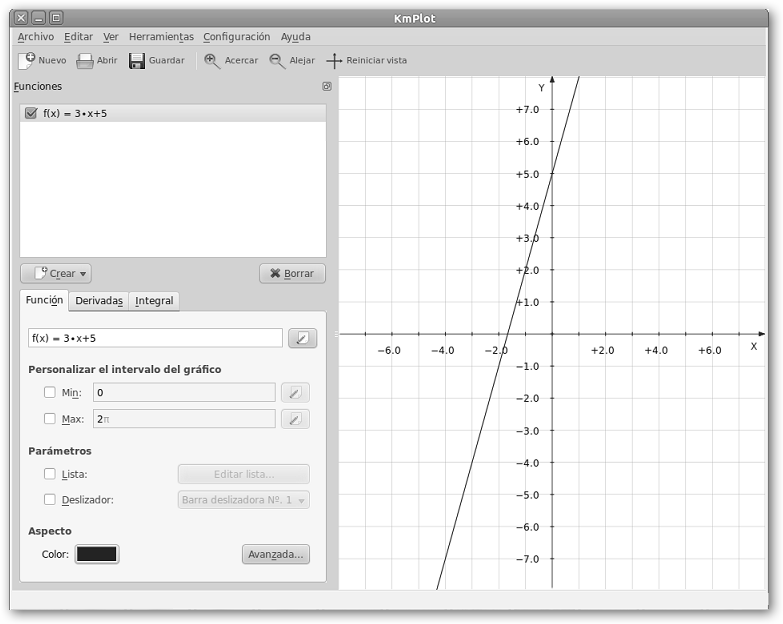Uncheck the f(x) = 3•x+5 function visibility
Viewport: 783px width, 624px height.
[x=31, y=114]
